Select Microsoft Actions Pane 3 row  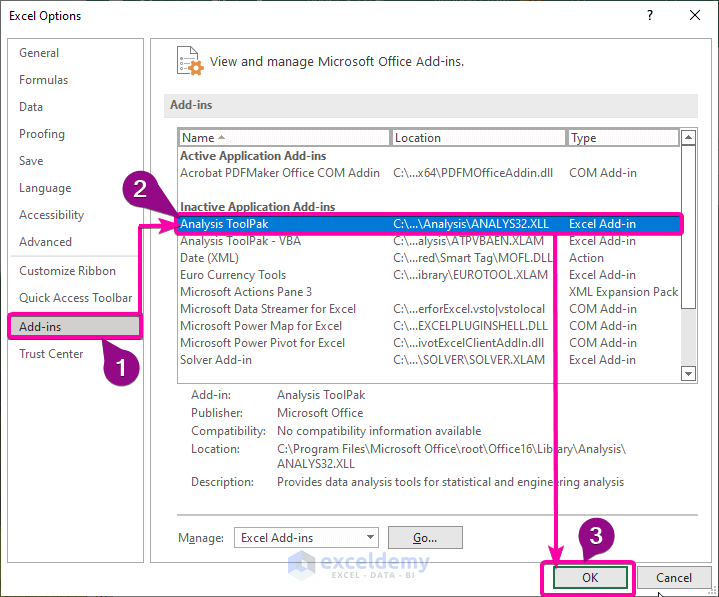429,292
